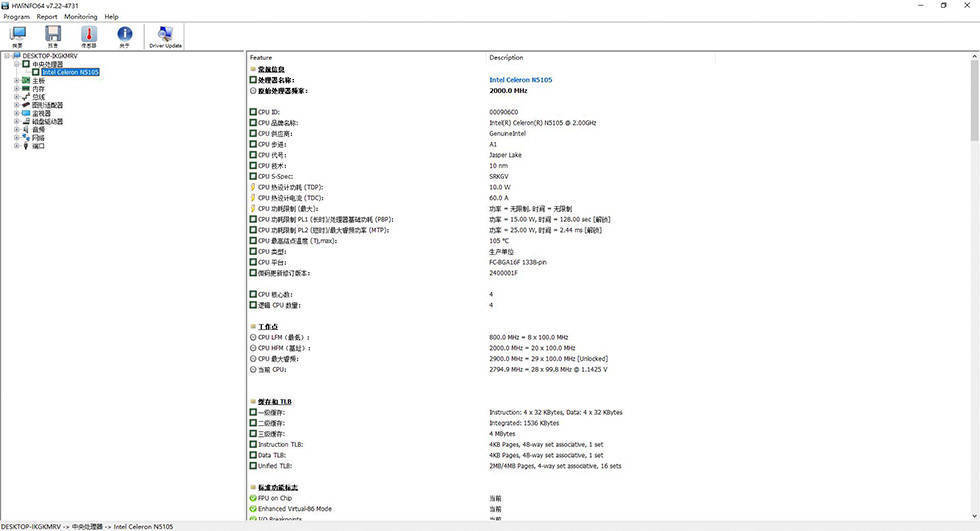
Task: Click the network icon beside 网络
Action: tap(26, 137)
